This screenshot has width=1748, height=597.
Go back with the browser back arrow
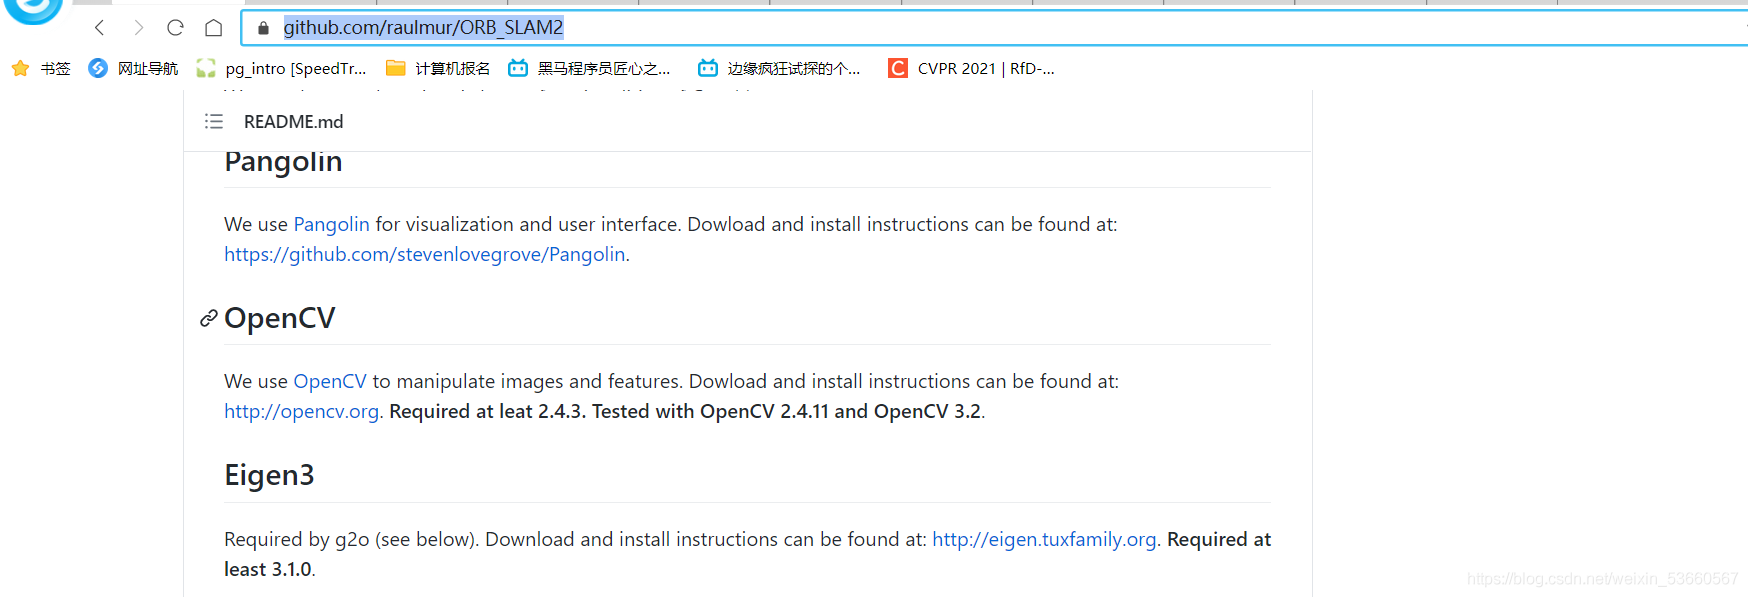[x=99, y=27]
